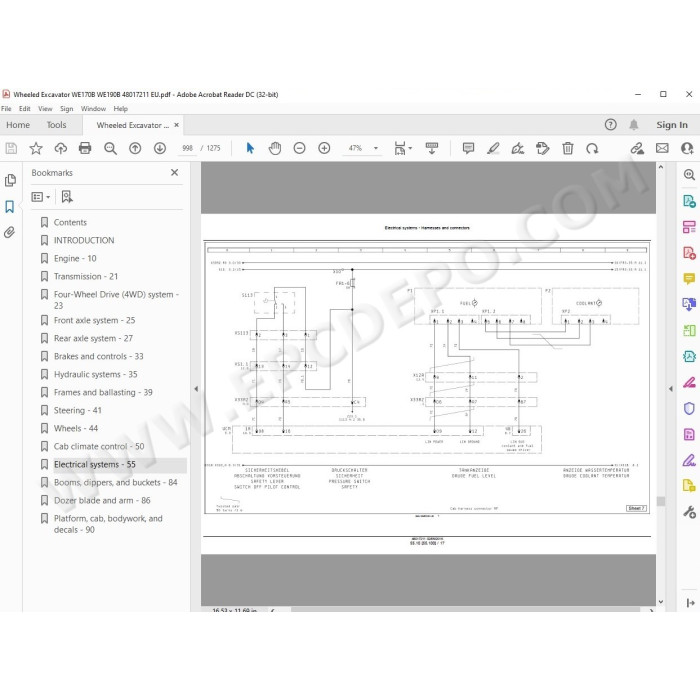Expand tools pane arrow at bottom right
The image size is (700, 700).
690,603
